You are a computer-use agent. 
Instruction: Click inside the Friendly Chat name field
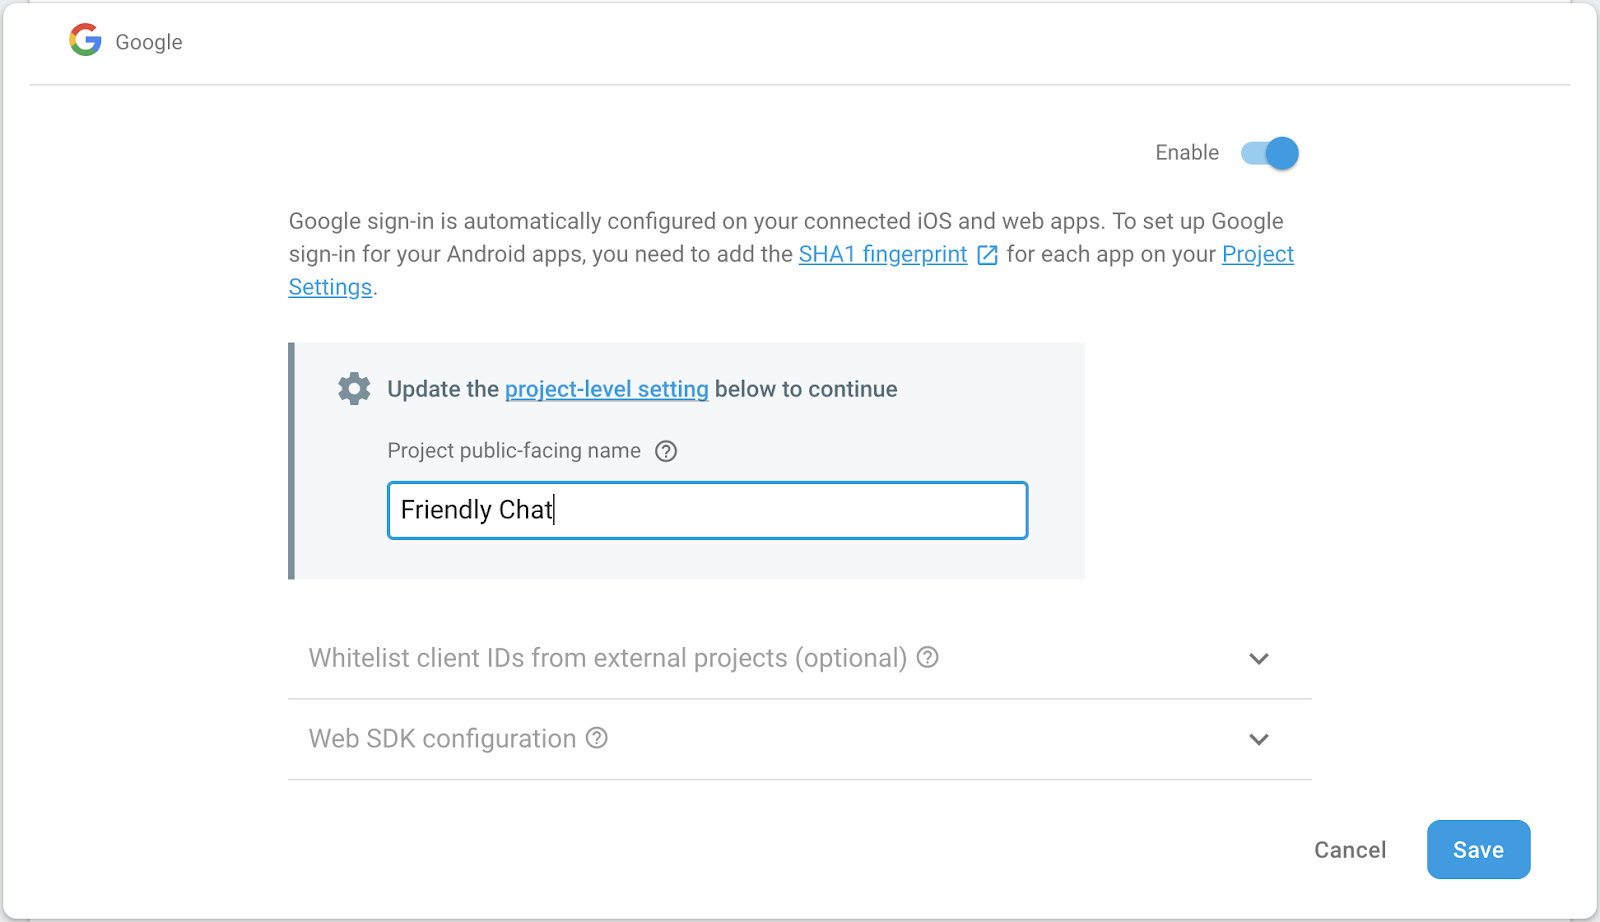707,510
